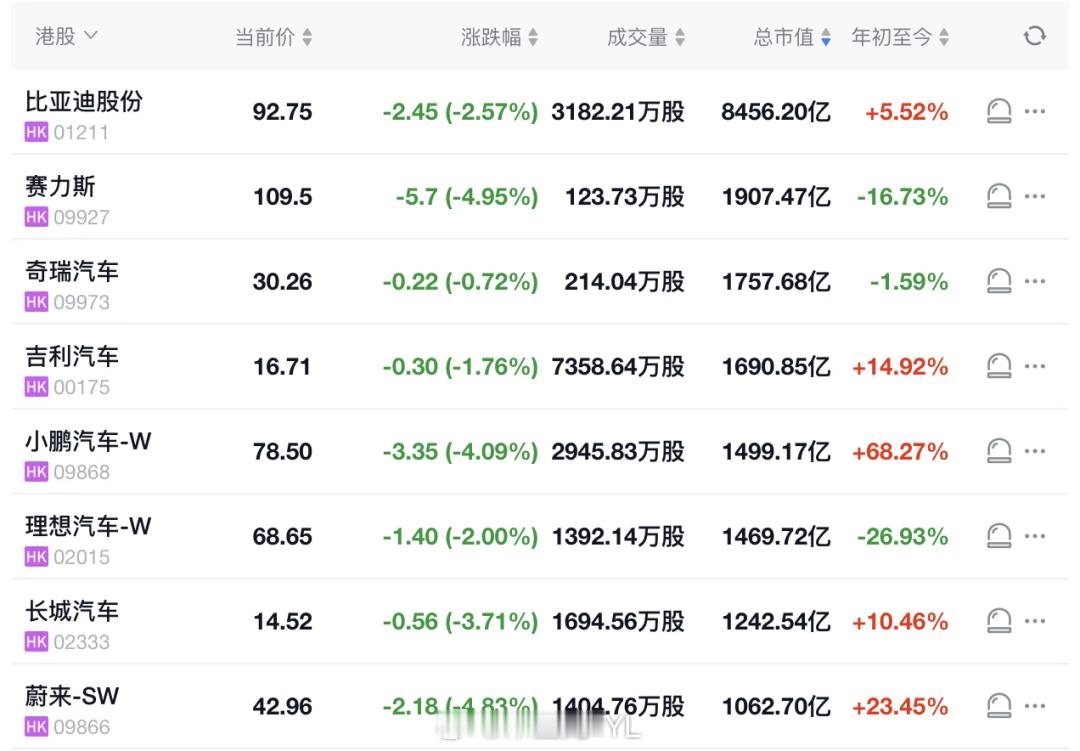1080x751 pixels.
Task: Click volume 2945.83万股
Action: click(618, 451)
